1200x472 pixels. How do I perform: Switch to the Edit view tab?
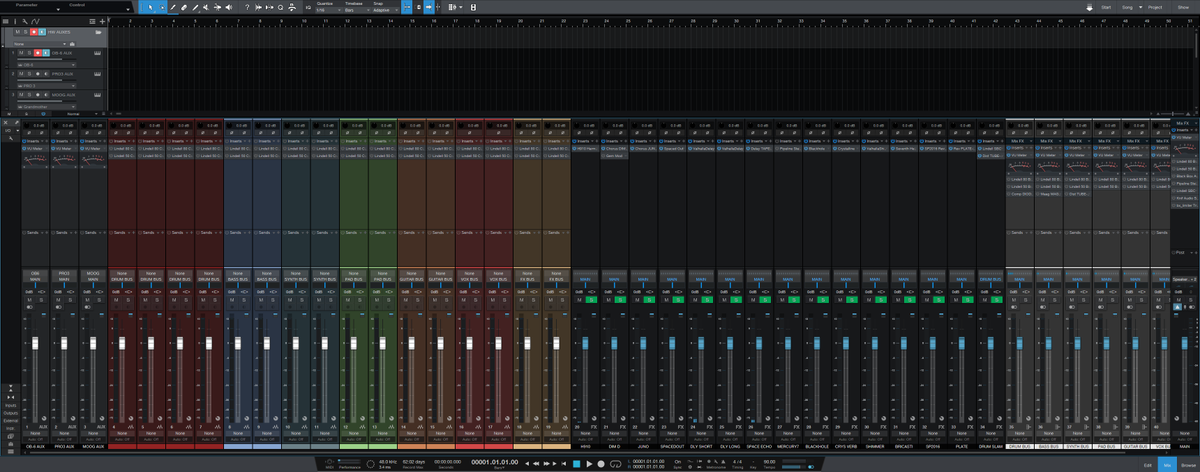(1147, 465)
